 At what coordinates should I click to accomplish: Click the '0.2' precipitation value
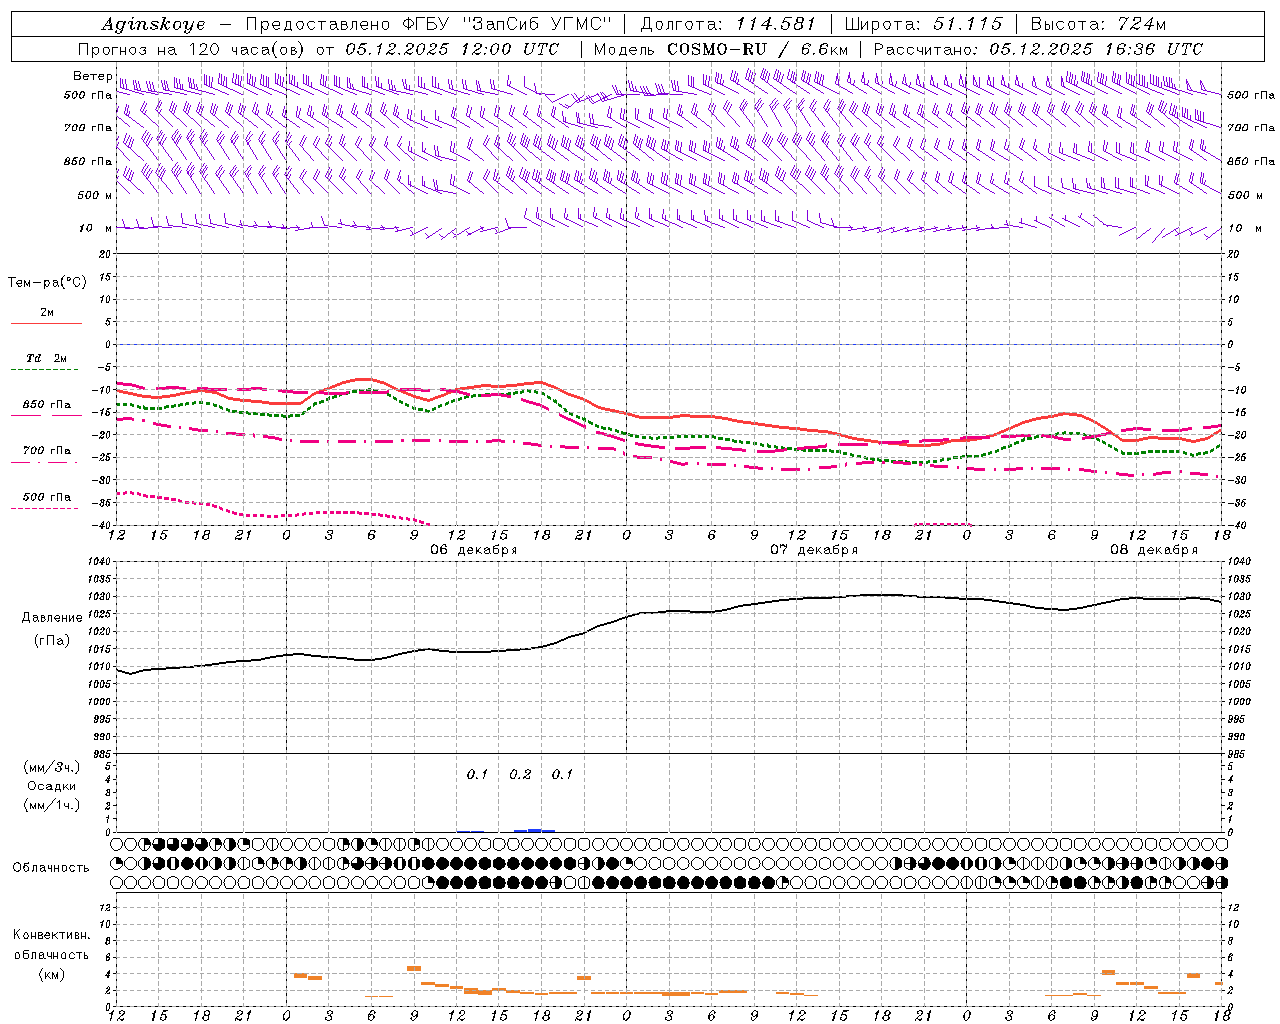(520, 774)
